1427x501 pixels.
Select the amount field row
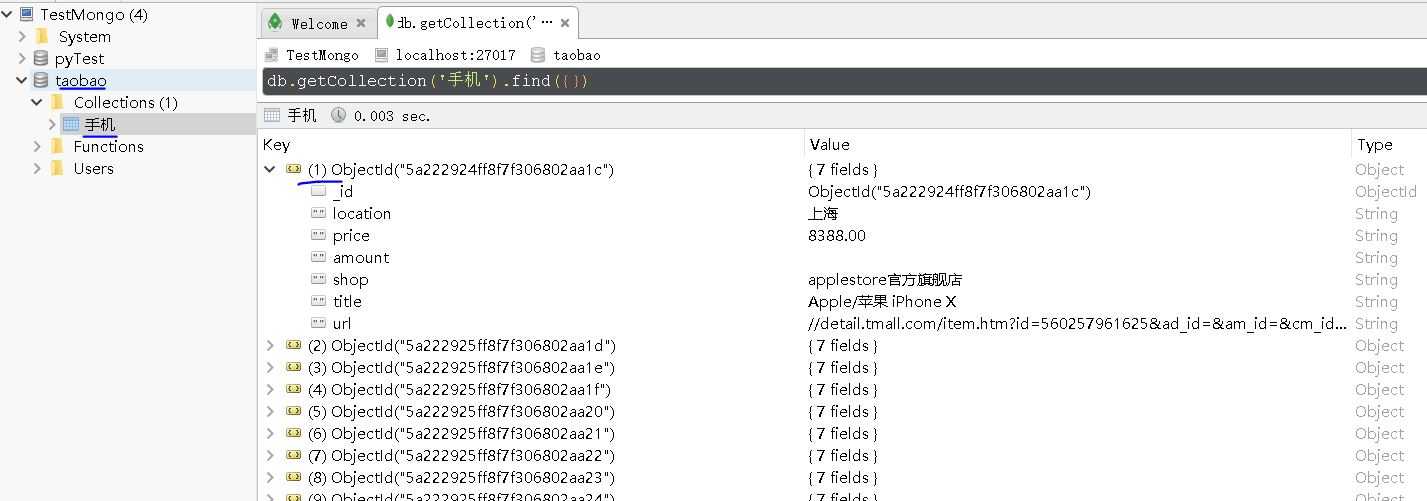pos(840,257)
